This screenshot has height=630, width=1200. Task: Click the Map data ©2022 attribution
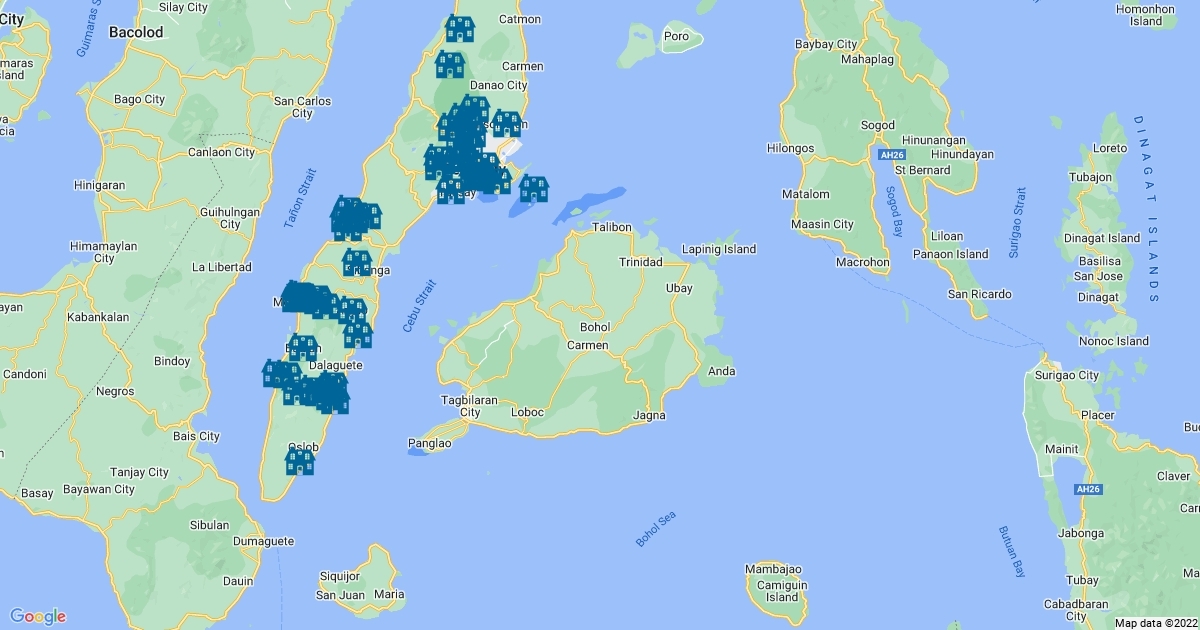point(1155,623)
